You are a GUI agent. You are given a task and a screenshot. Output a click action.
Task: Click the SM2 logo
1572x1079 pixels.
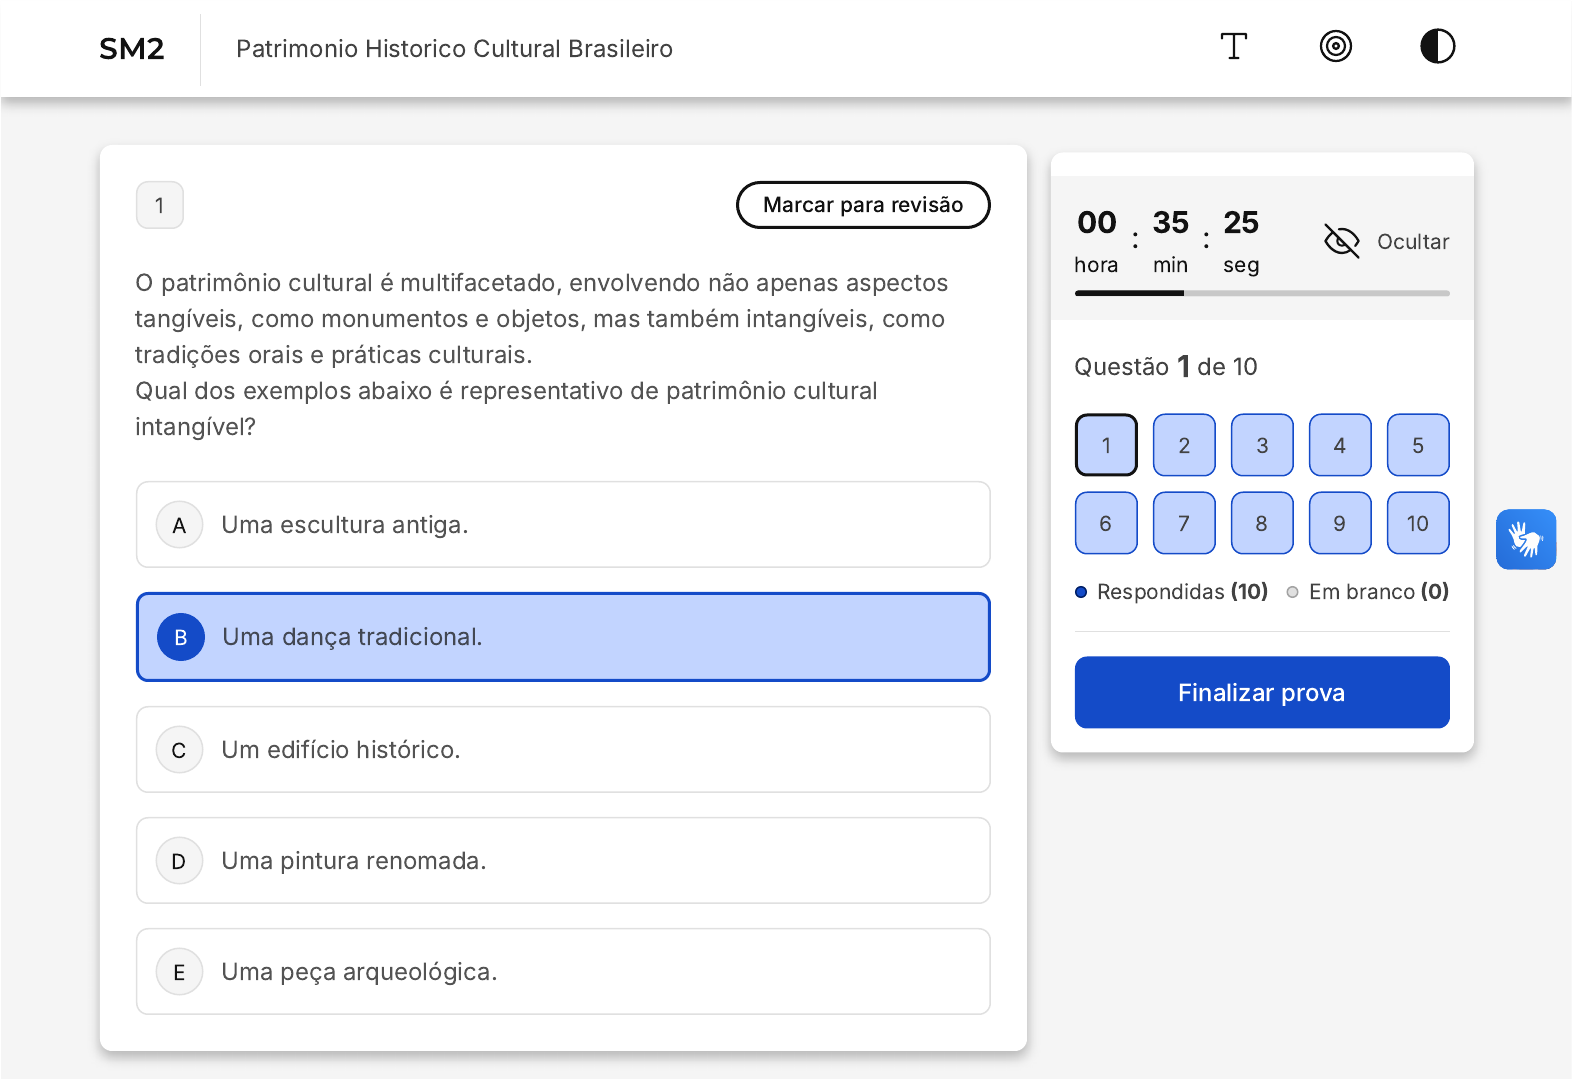[x=131, y=49]
